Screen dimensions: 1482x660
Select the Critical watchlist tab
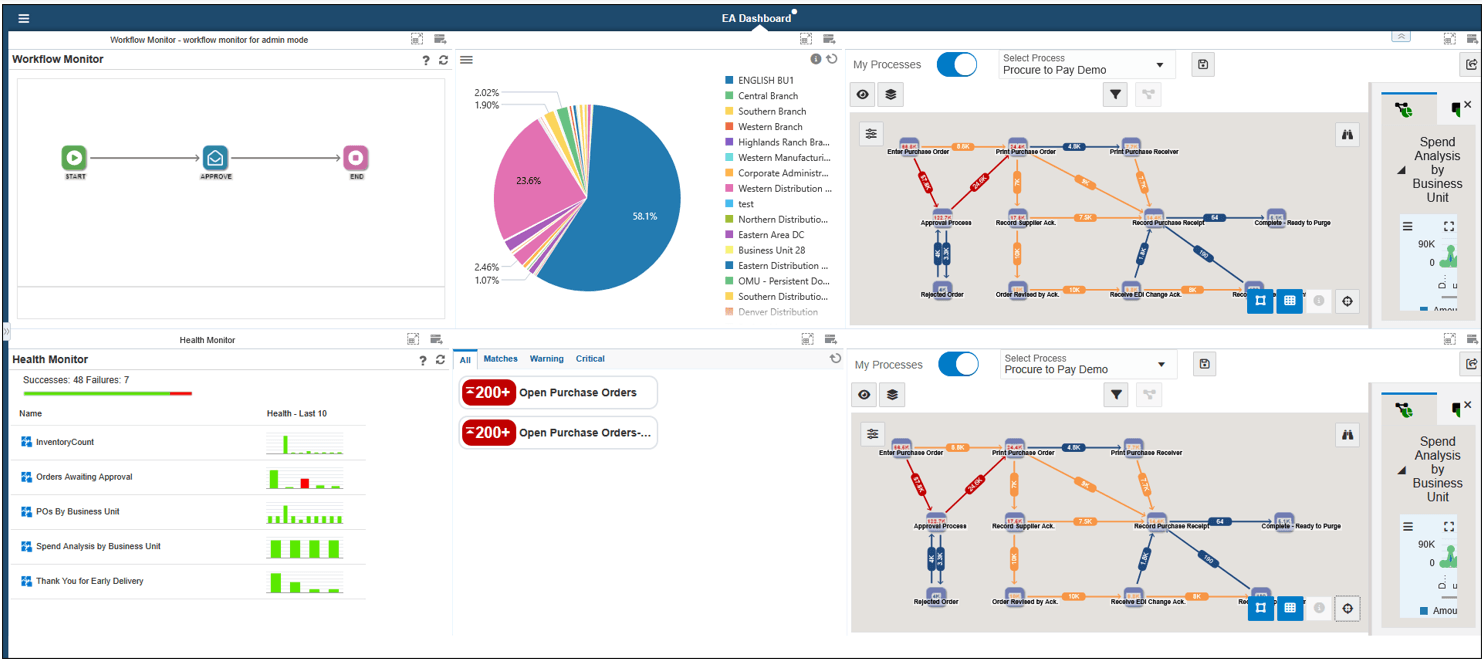point(590,359)
